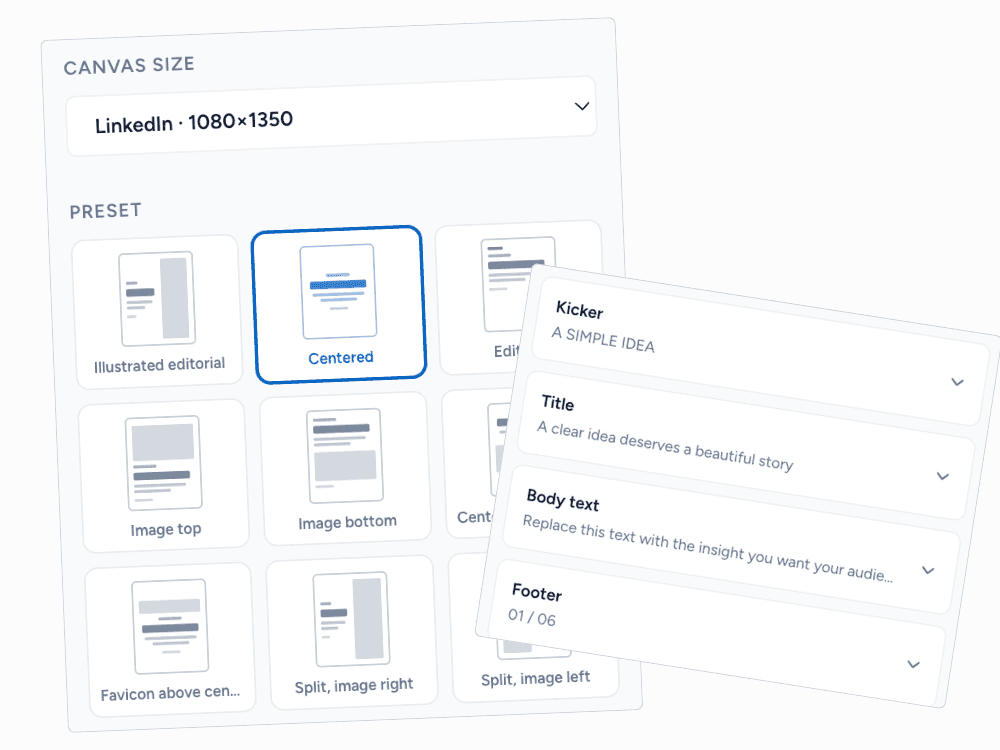The height and width of the screenshot is (750, 1000).
Task: Click the Kicker label
Action: tap(580, 310)
